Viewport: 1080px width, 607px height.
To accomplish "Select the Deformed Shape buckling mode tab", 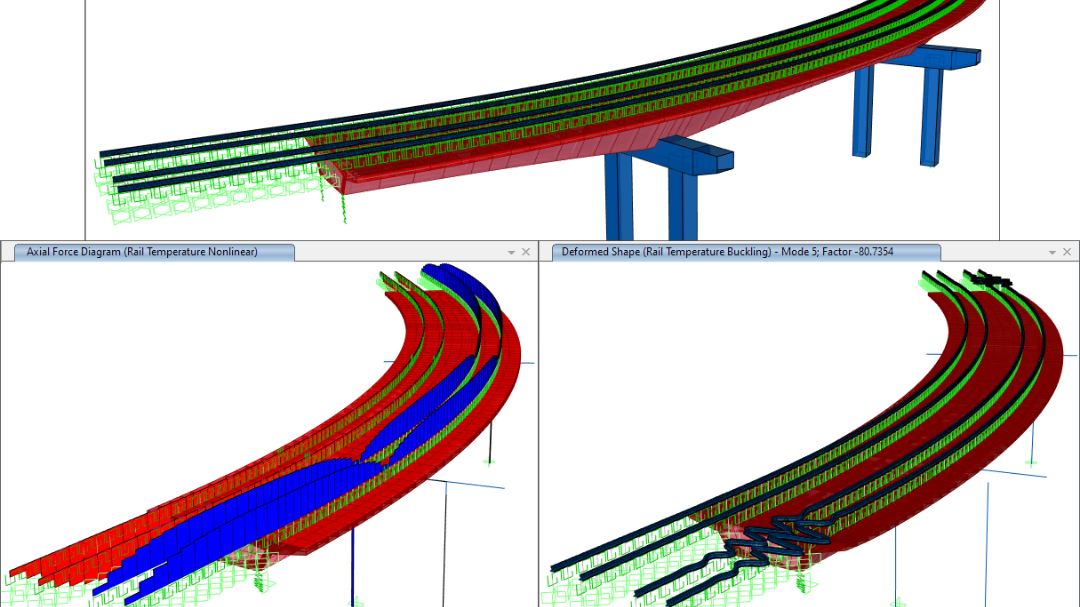I will [x=727, y=252].
